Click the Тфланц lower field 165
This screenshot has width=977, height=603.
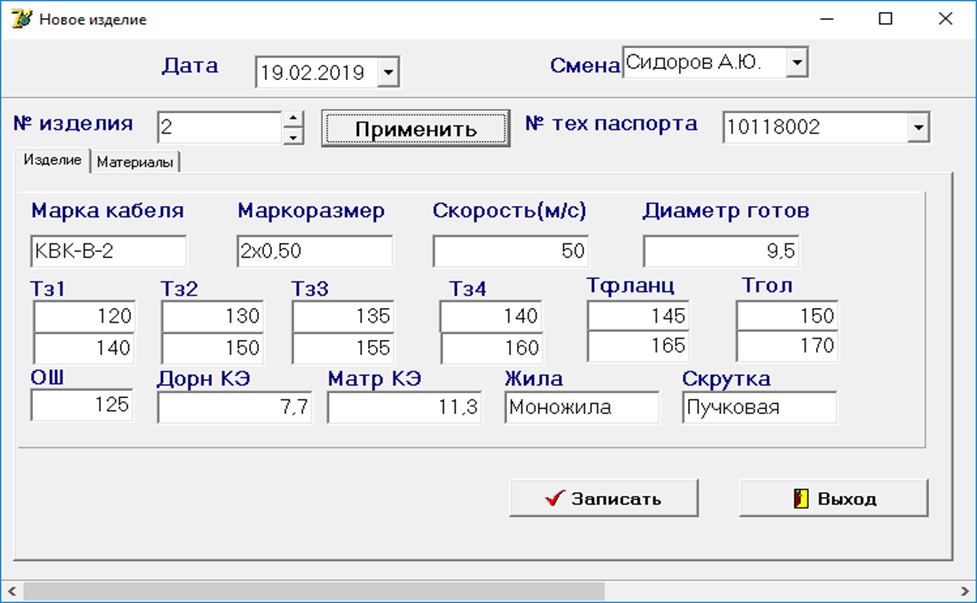pos(638,346)
